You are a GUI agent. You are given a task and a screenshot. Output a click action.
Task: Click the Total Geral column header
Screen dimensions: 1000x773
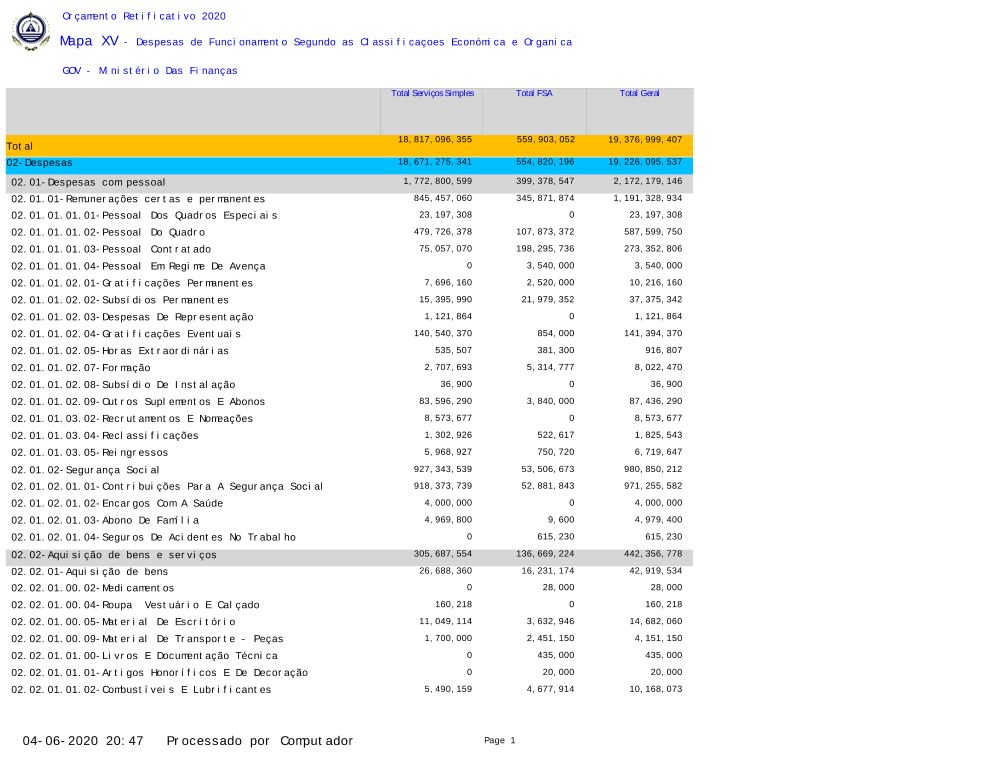[x=639, y=93]
